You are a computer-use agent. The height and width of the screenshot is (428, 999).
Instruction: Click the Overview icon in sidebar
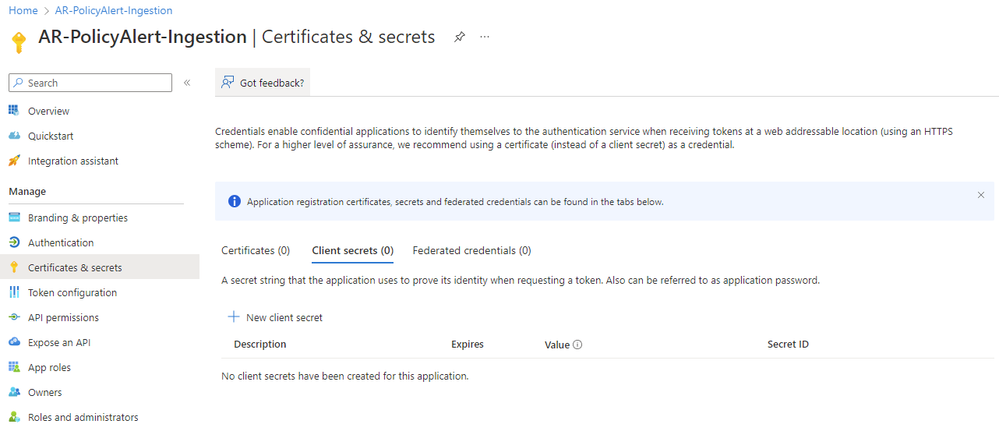[14, 111]
